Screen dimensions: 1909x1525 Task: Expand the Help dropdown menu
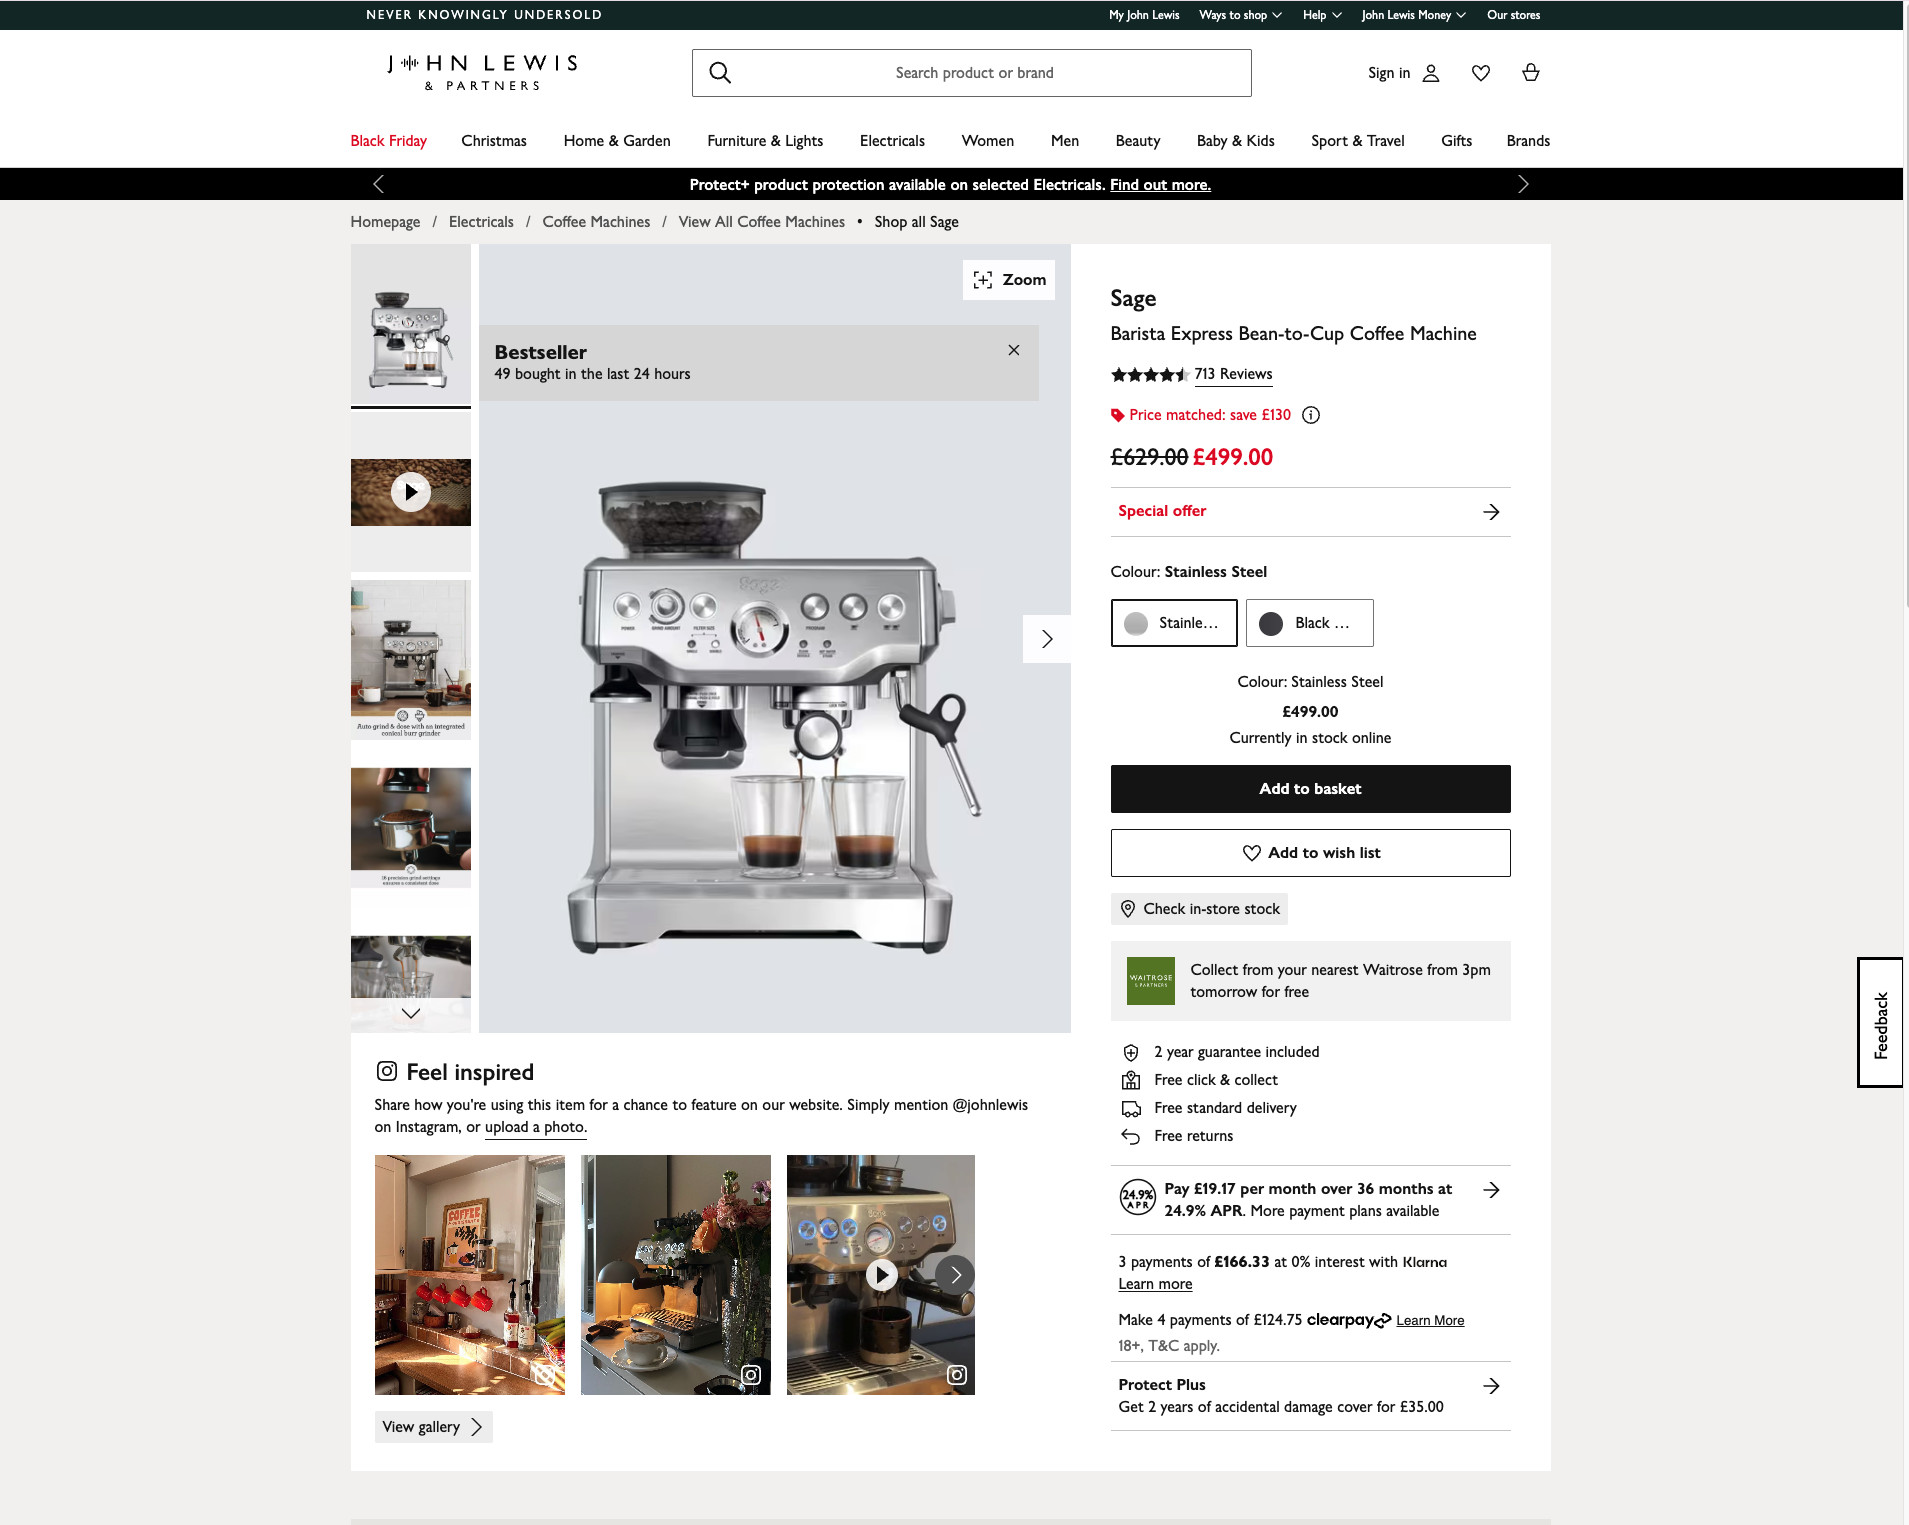pos(1322,15)
